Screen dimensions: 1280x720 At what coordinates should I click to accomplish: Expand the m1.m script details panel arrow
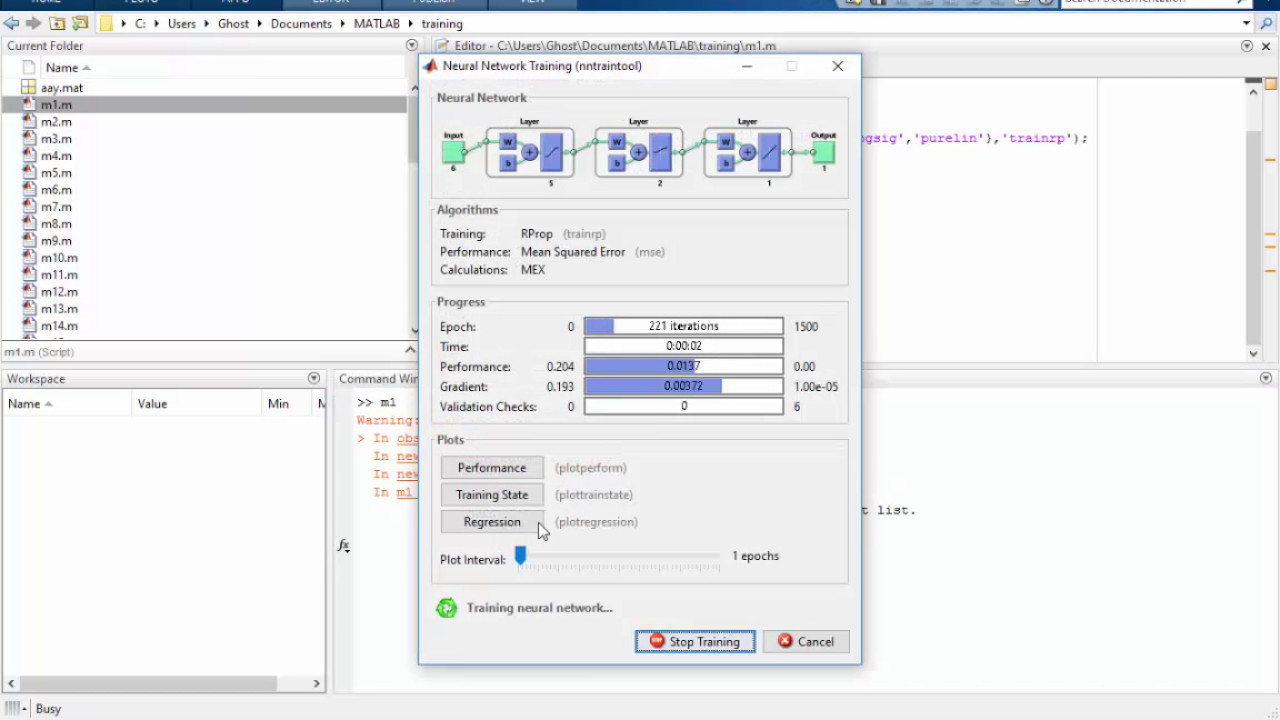coord(410,350)
